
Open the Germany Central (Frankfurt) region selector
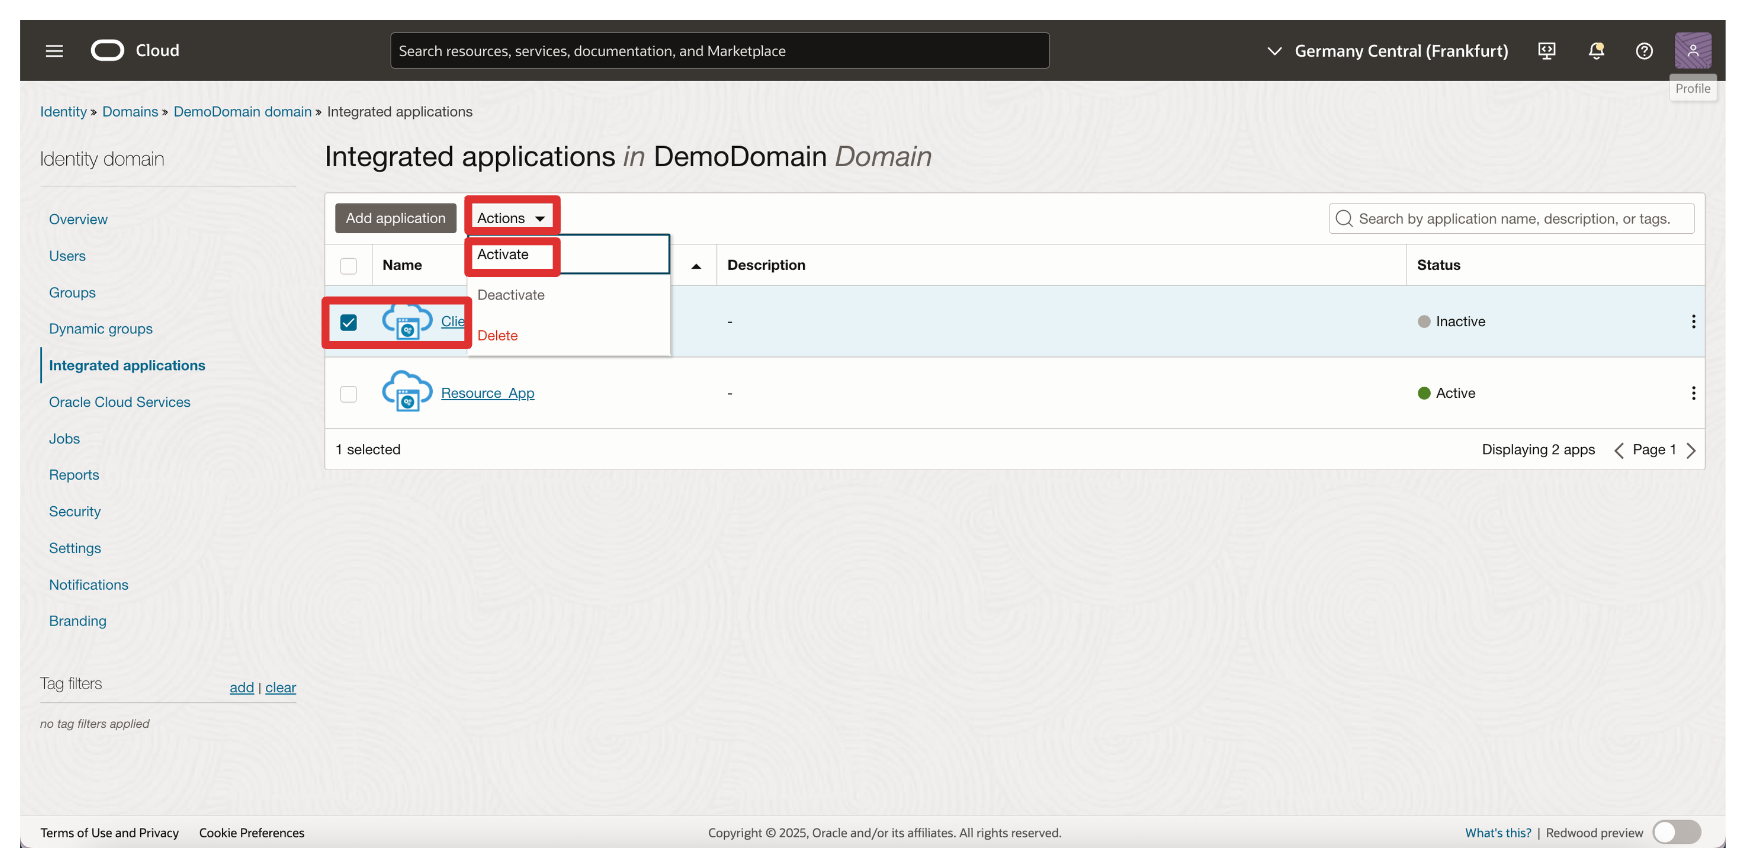point(1387,51)
